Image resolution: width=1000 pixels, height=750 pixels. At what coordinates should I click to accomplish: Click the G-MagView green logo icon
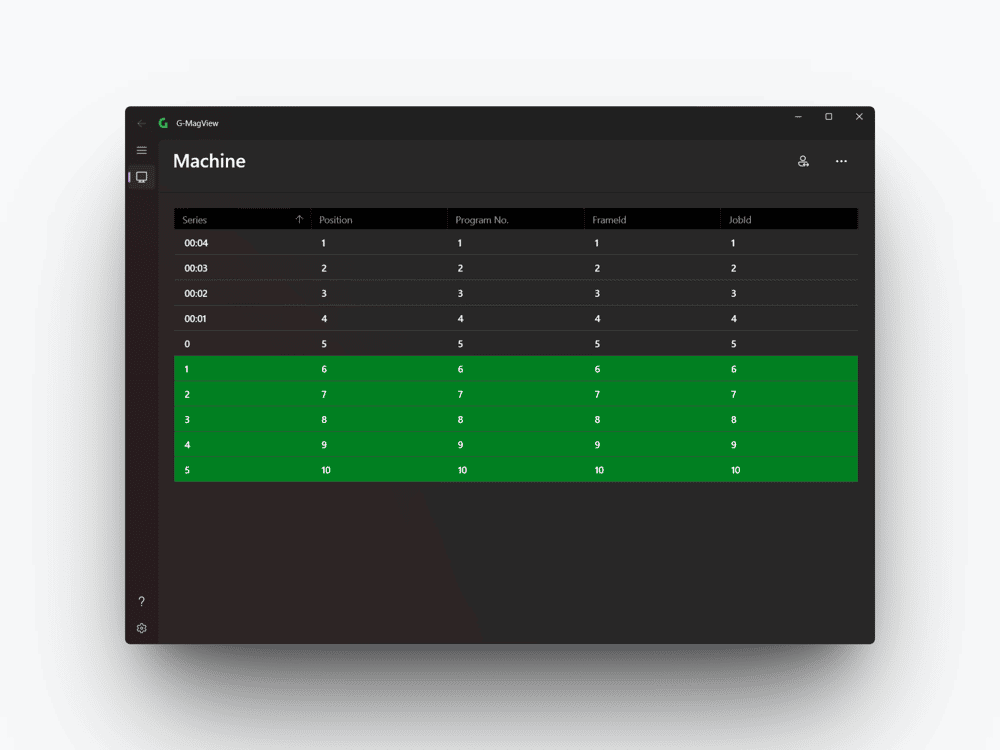(x=163, y=123)
